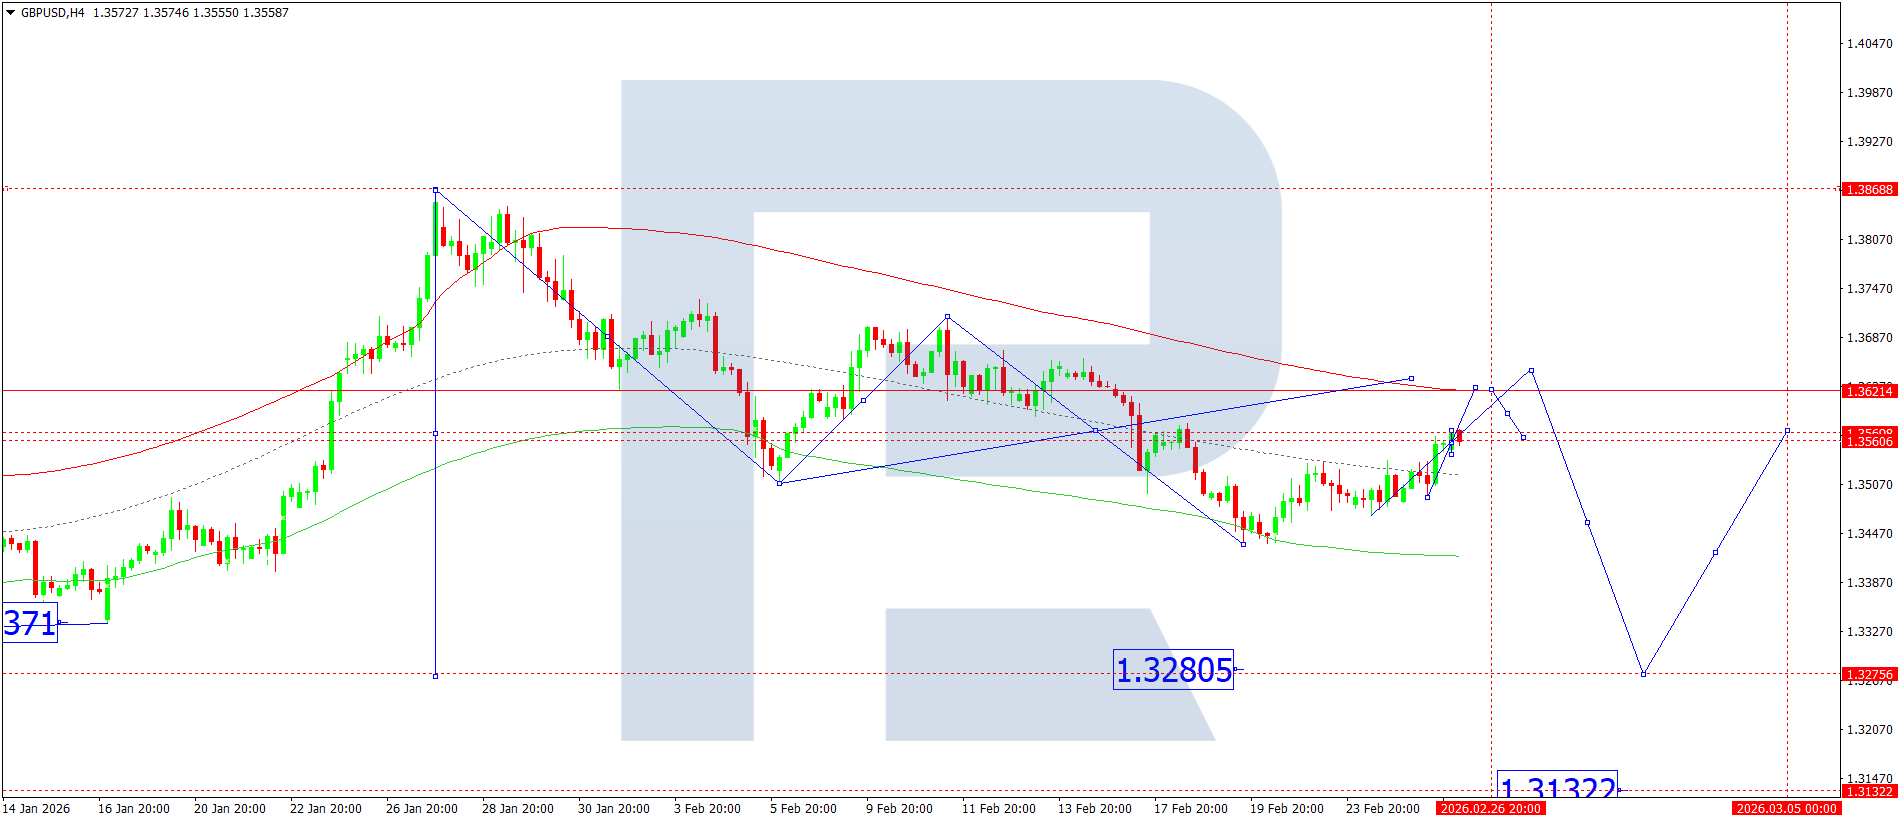
Task: Open the chart menu arrow beside GBPUSD,H4
Action: (x=10, y=13)
